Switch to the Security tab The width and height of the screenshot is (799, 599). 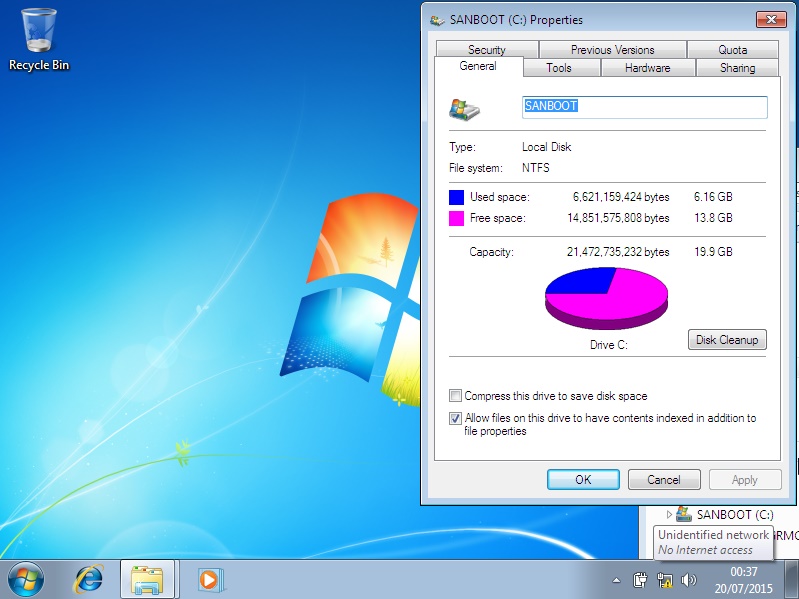pos(487,49)
